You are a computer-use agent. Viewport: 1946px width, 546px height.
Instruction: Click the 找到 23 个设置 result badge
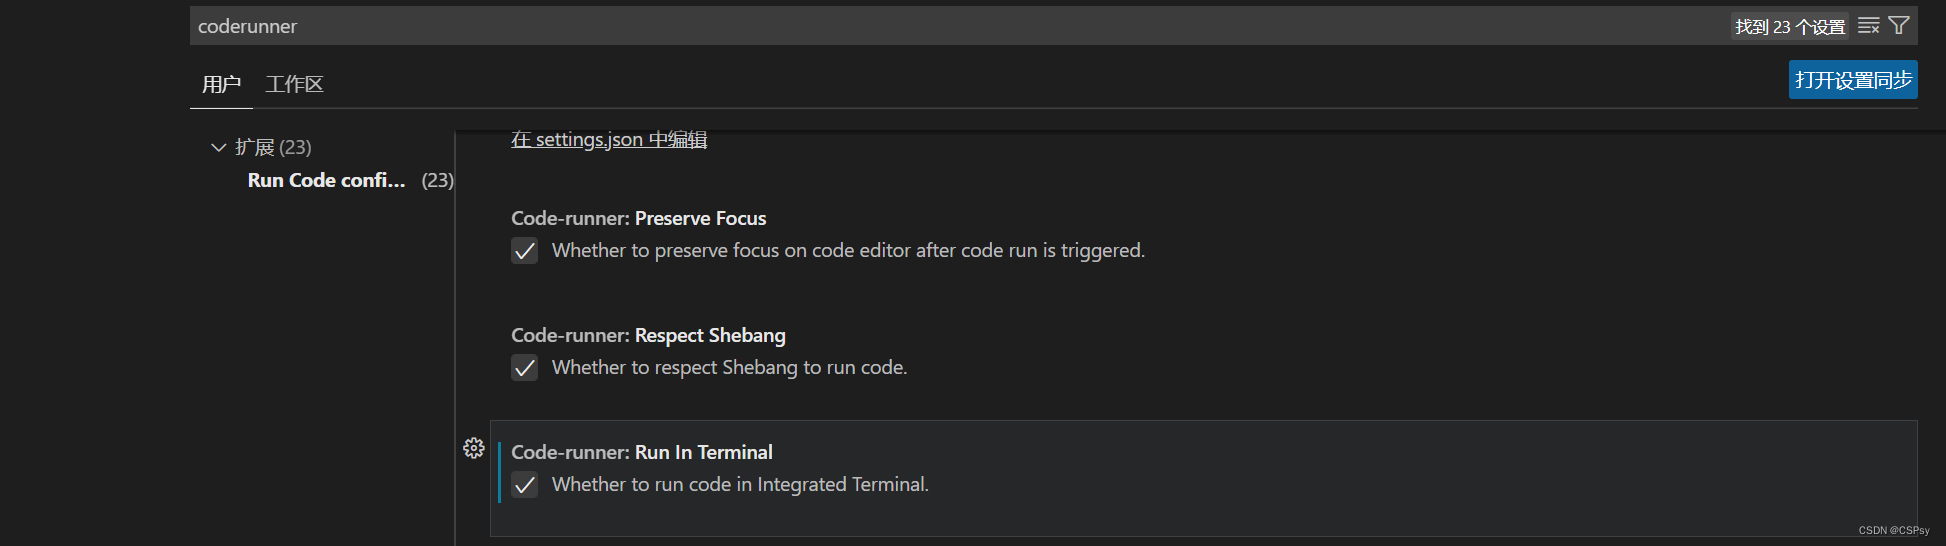coord(1790,27)
